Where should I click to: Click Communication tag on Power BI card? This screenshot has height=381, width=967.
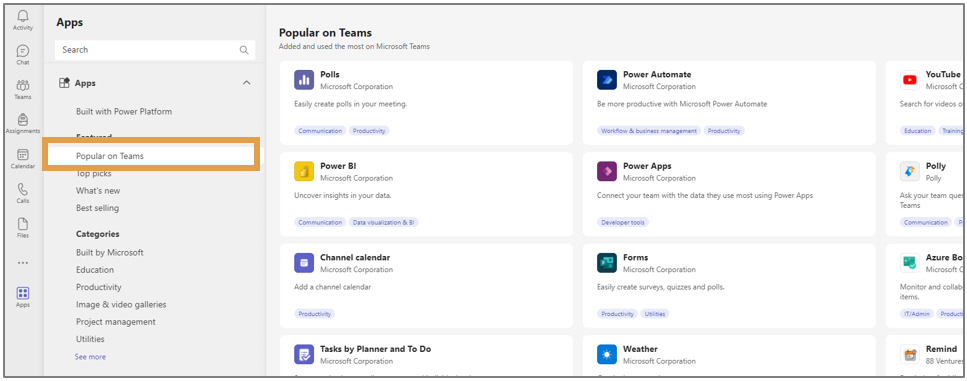tap(320, 223)
